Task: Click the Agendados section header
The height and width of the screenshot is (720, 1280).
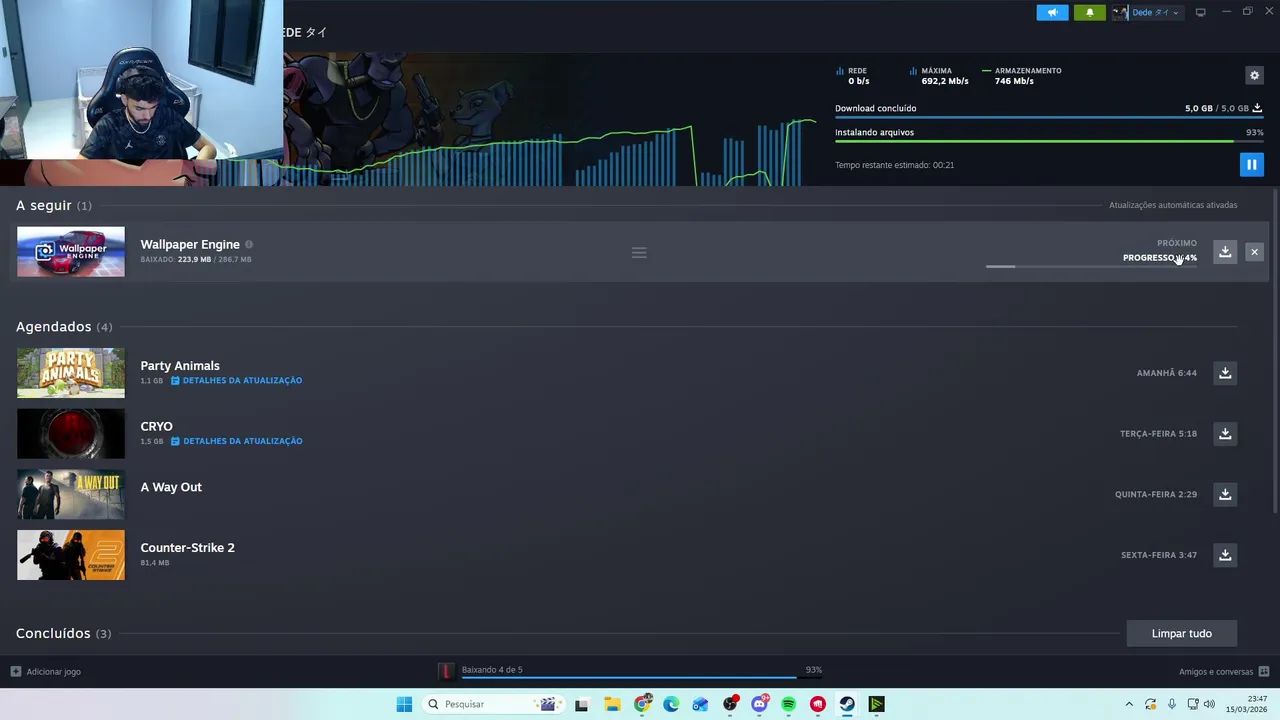Action: tap(64, 326)
